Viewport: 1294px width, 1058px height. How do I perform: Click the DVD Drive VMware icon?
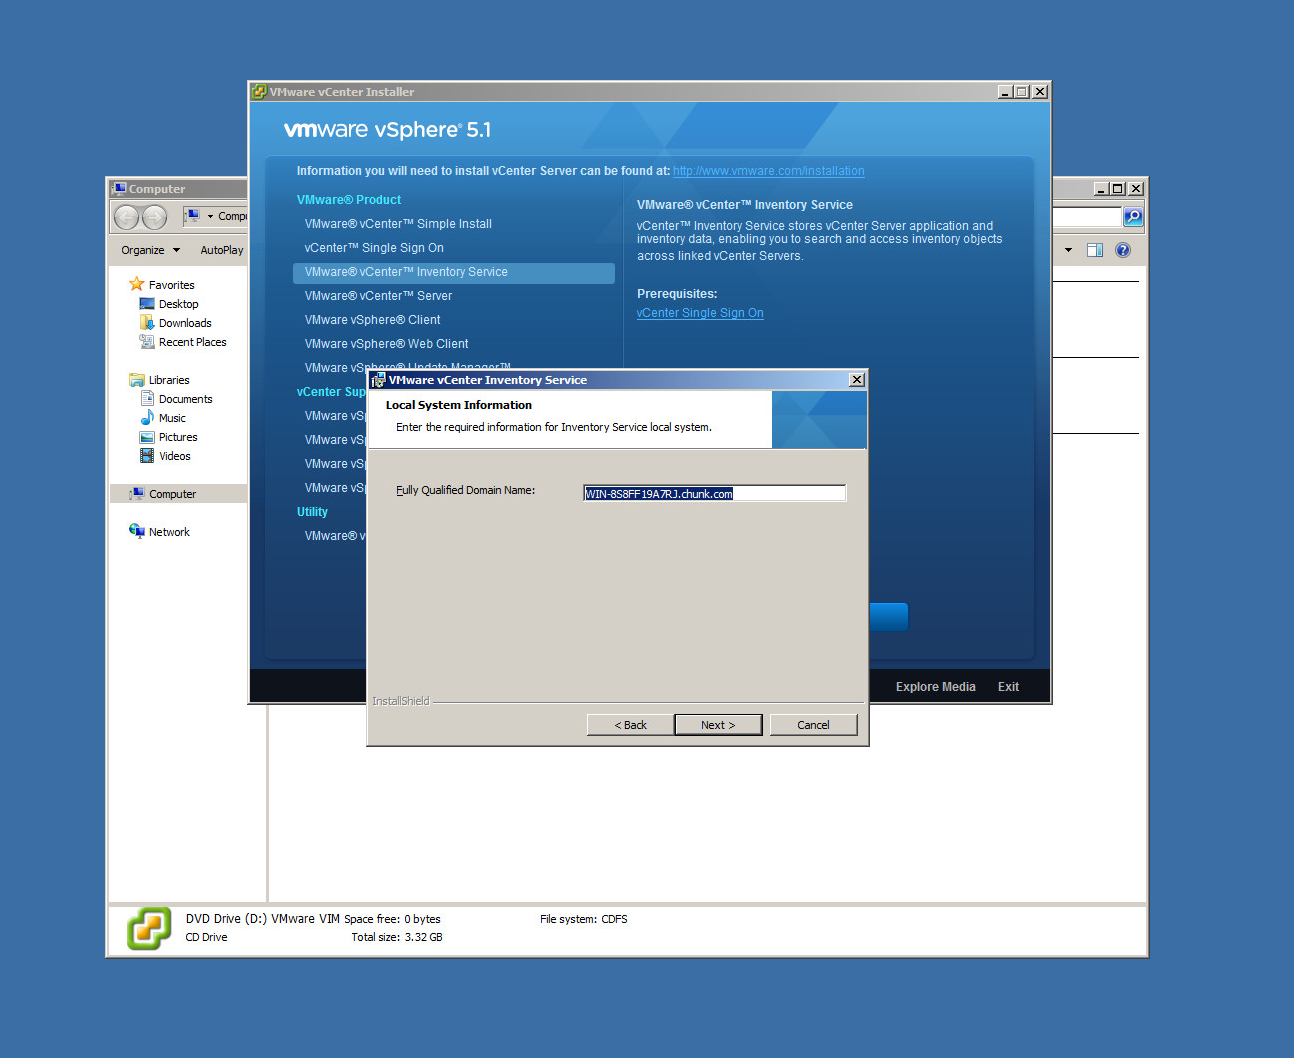(149, 929)
